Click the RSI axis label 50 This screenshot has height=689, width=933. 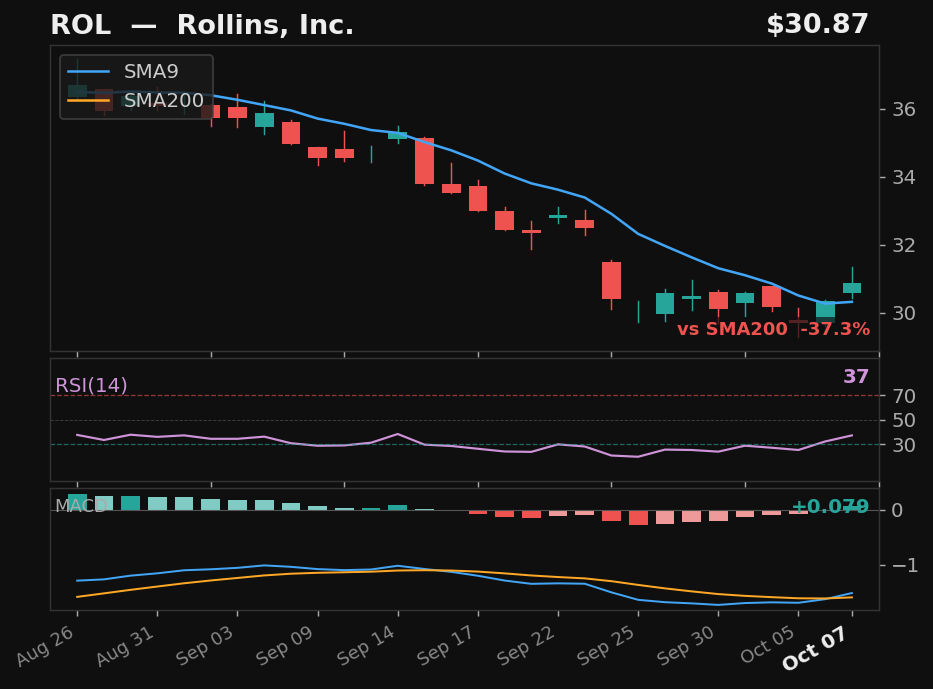(903, 421)
